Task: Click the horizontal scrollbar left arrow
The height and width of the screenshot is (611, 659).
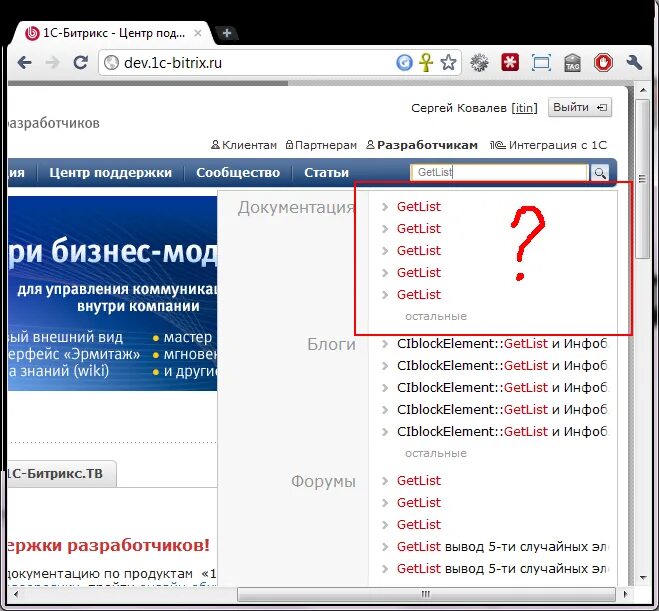Action: [16, 594]
